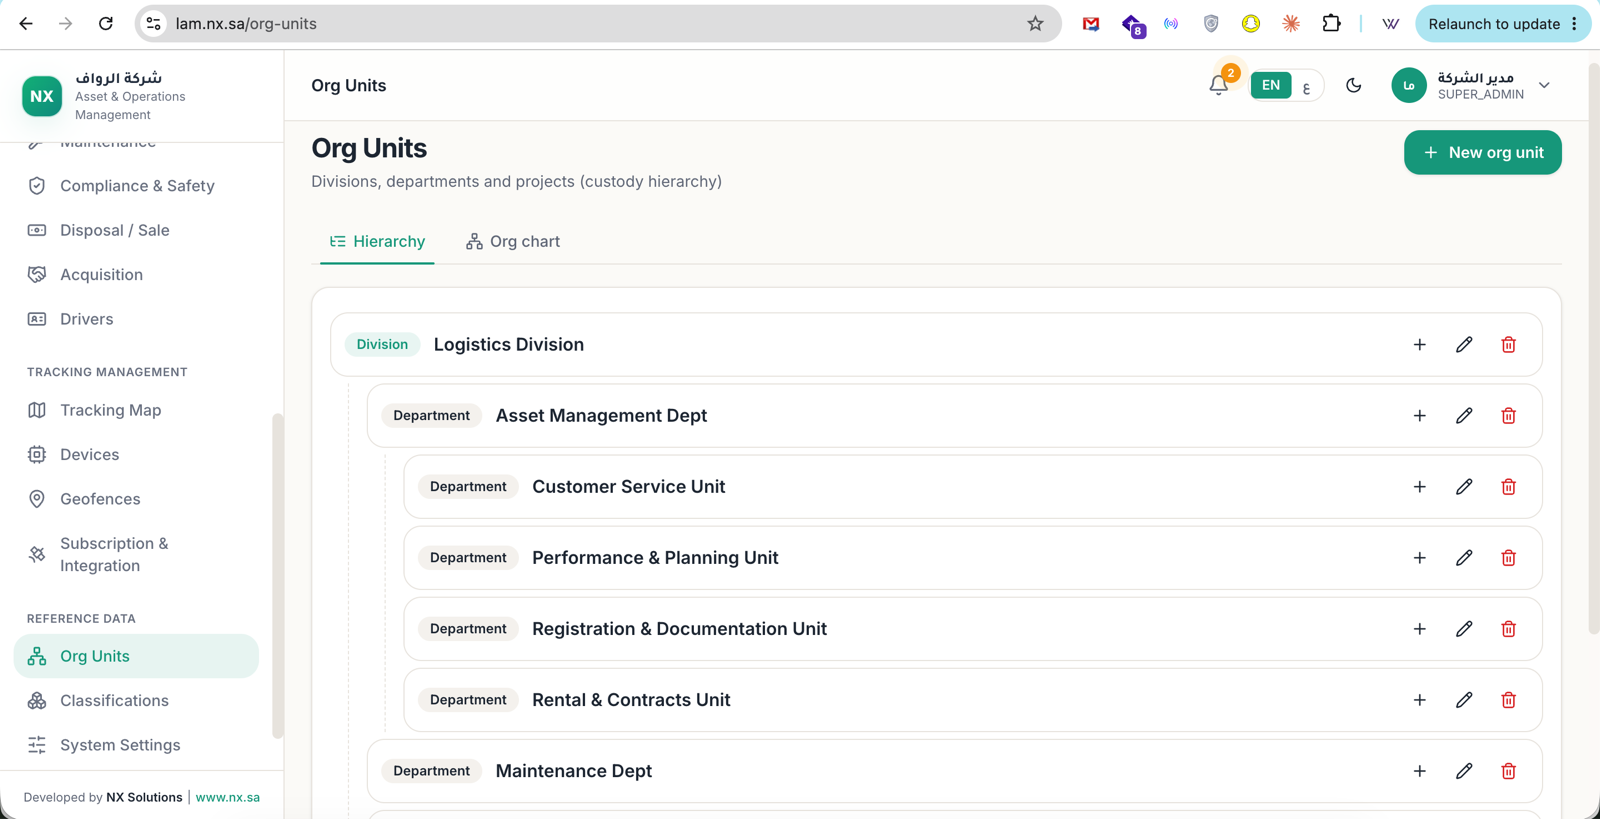Viewport: 1600px width, 819px height.
Task: Edit Performance & Planning Unit
Action: click(x=1464, y=558)
